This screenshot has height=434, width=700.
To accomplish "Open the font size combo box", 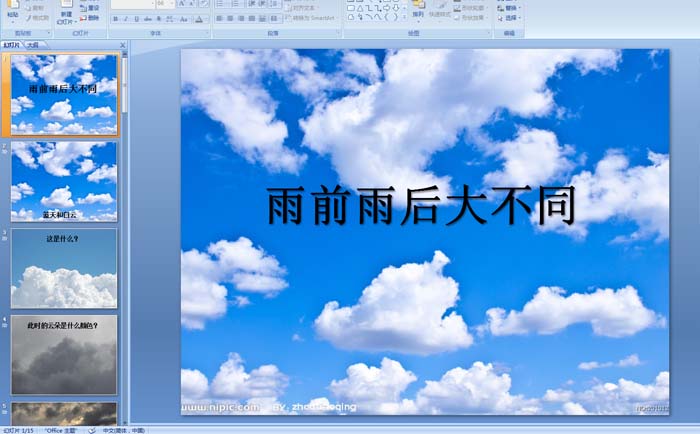I will [165, 4].
